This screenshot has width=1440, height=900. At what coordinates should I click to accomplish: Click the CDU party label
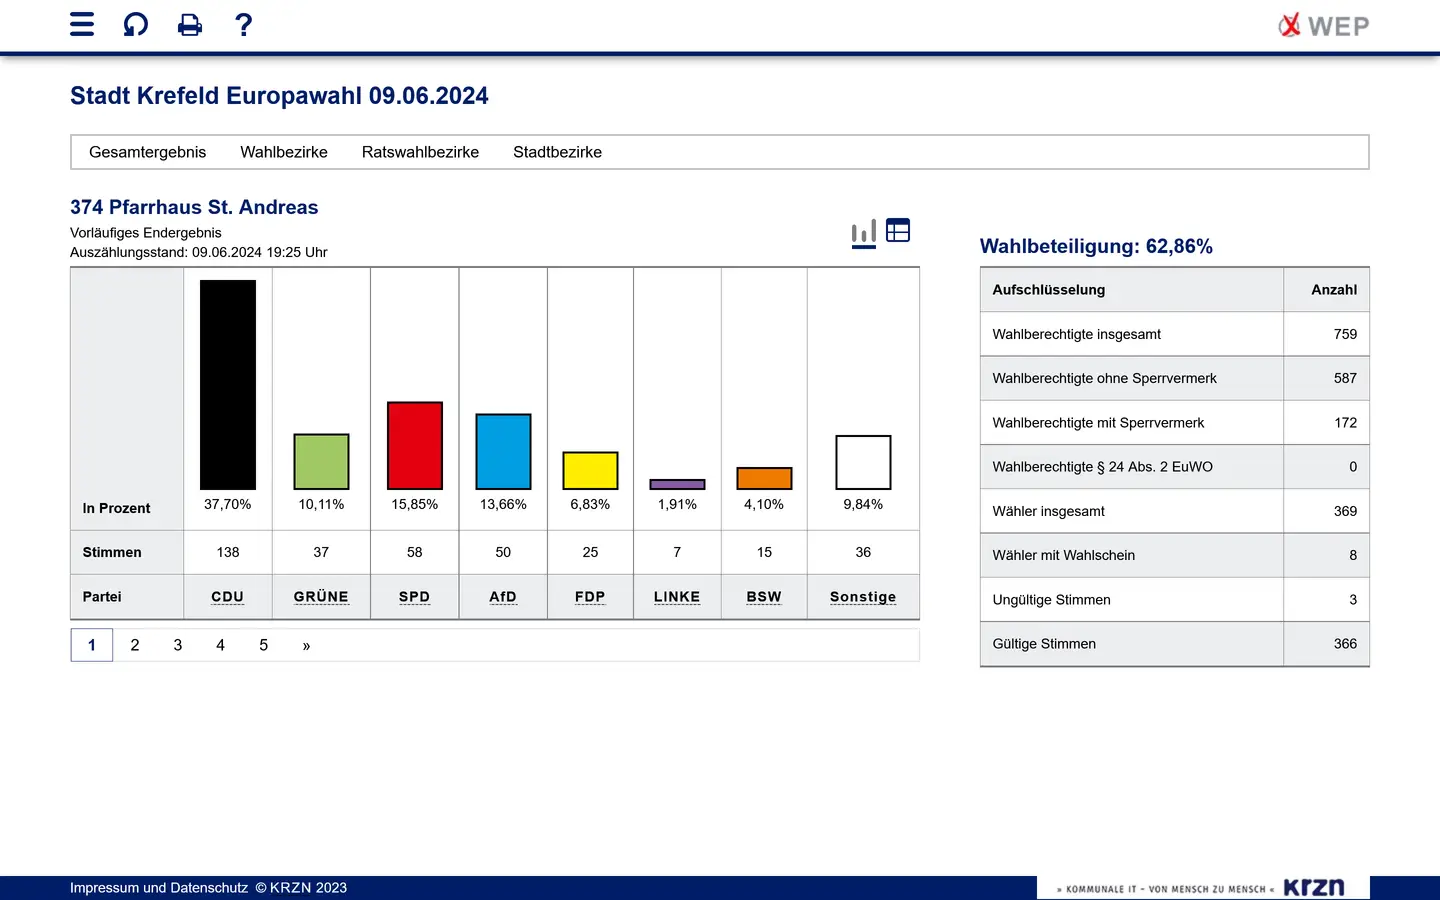tap(228, 597)
